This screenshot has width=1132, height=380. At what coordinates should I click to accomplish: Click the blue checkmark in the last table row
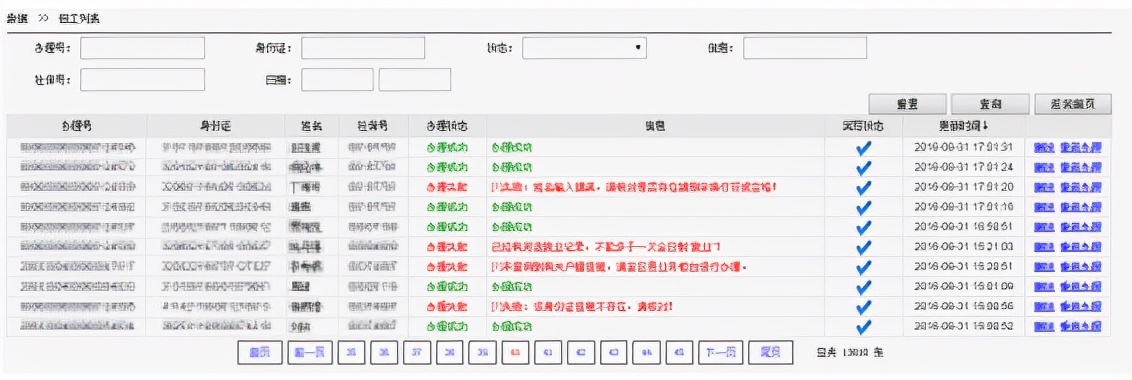click(x=863, y=327)
